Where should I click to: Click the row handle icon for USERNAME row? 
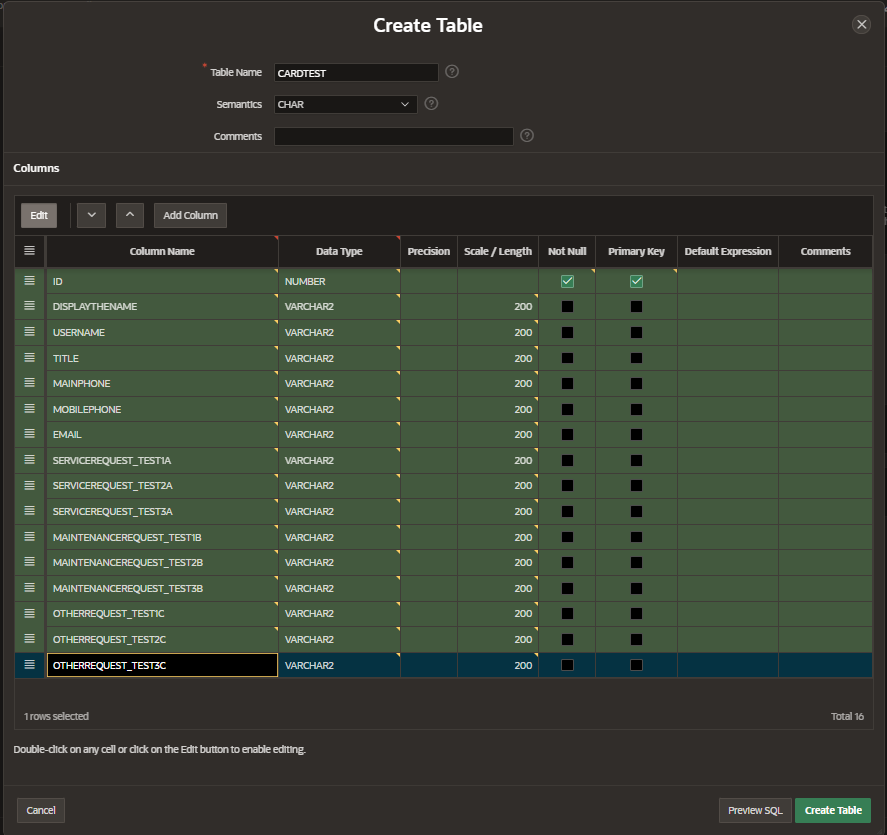29,332
